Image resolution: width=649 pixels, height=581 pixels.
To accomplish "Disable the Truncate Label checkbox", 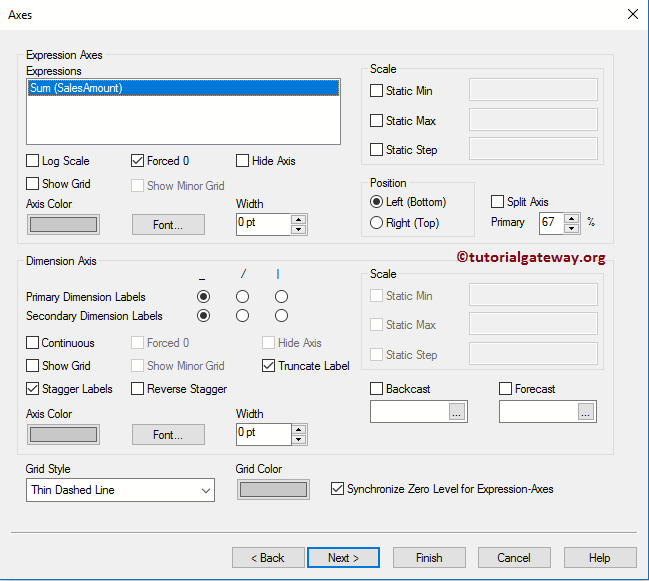I will [268, 365].
